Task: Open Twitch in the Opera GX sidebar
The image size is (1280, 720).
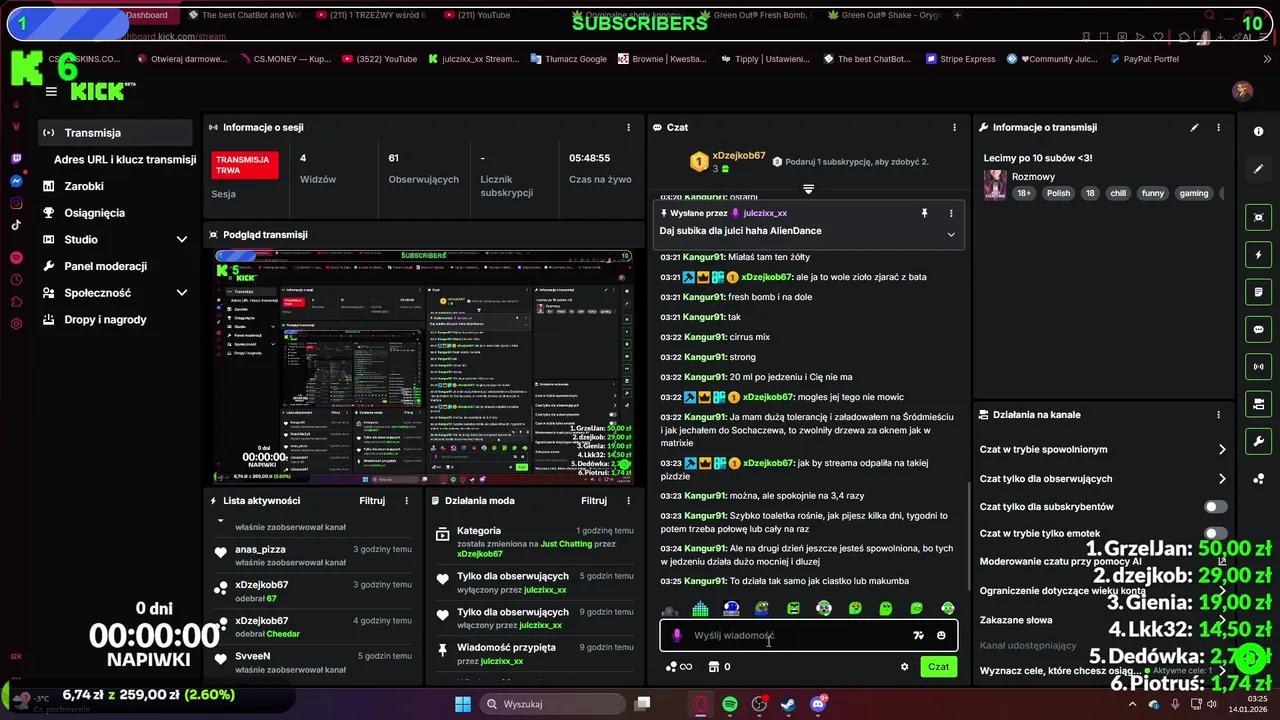Action: tap(17, 159)
